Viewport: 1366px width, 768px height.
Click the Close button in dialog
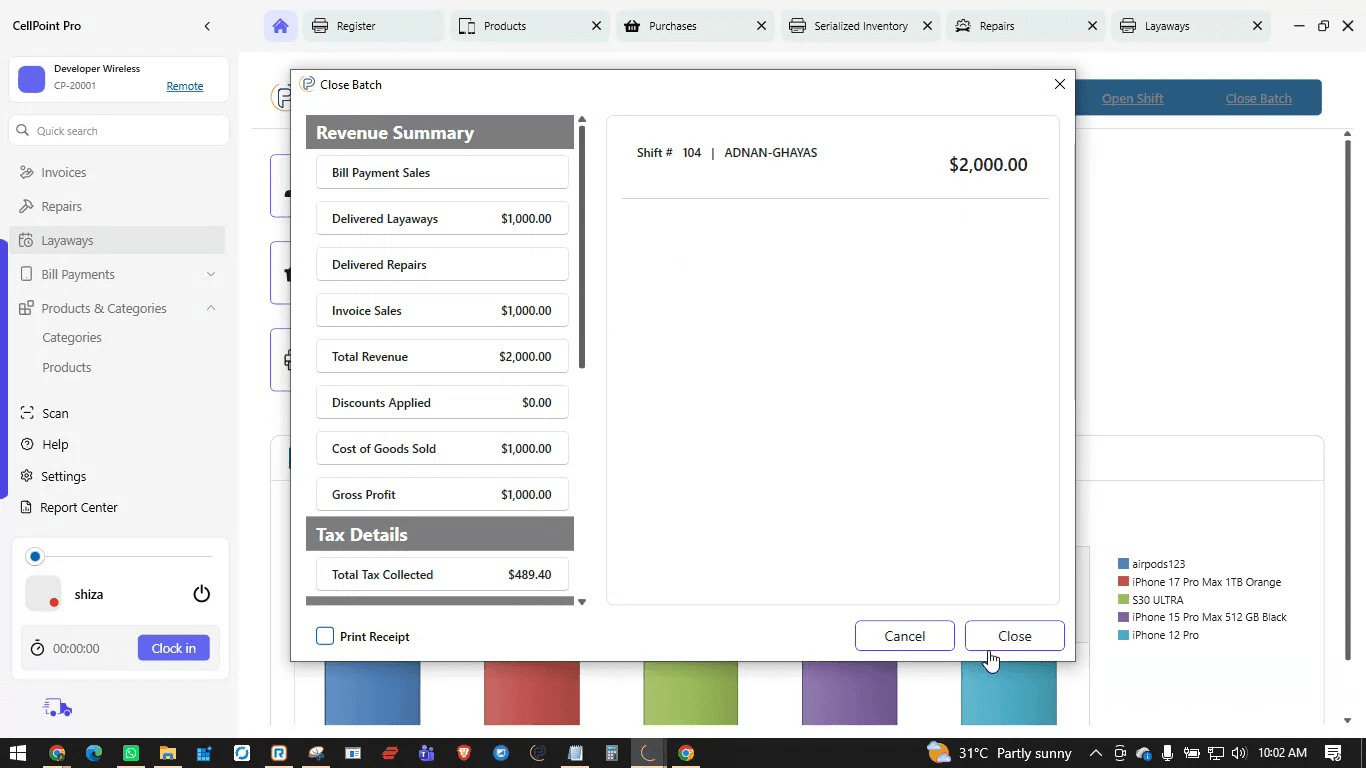[1014, 636]
